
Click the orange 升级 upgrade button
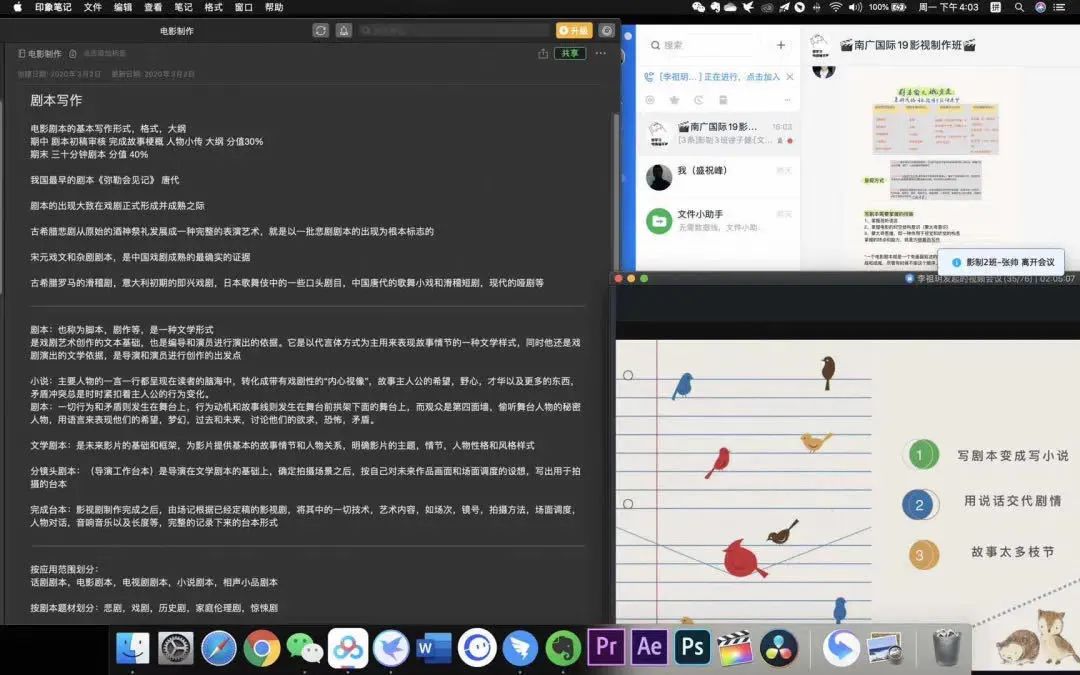click(x=574, y=30)
